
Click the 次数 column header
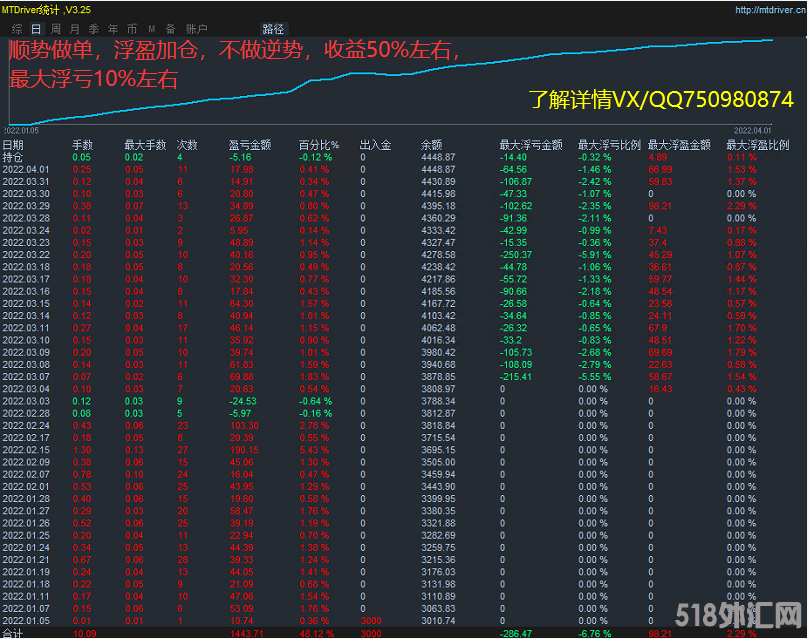pyautogui.click(x=187, y=145)
